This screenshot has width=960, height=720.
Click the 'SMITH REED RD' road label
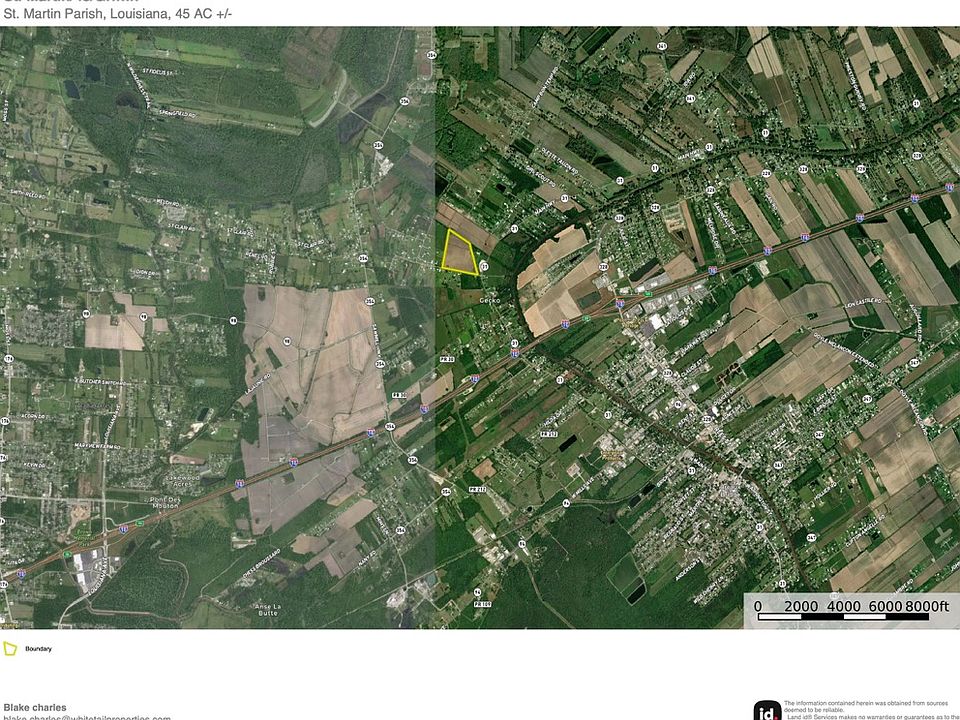pos(28,195)
